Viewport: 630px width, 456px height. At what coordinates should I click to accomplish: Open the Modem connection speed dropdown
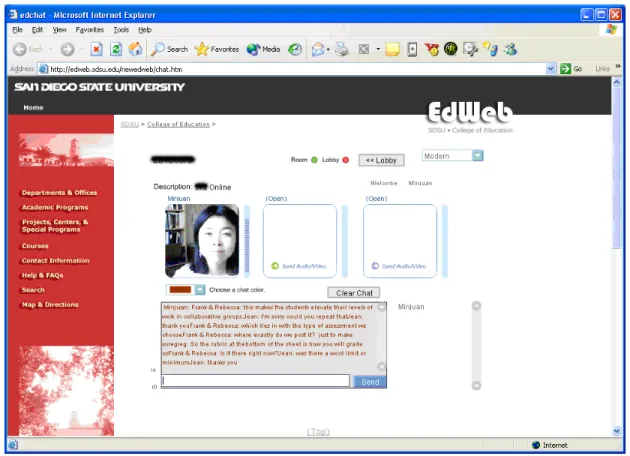(x=478, y=155)
